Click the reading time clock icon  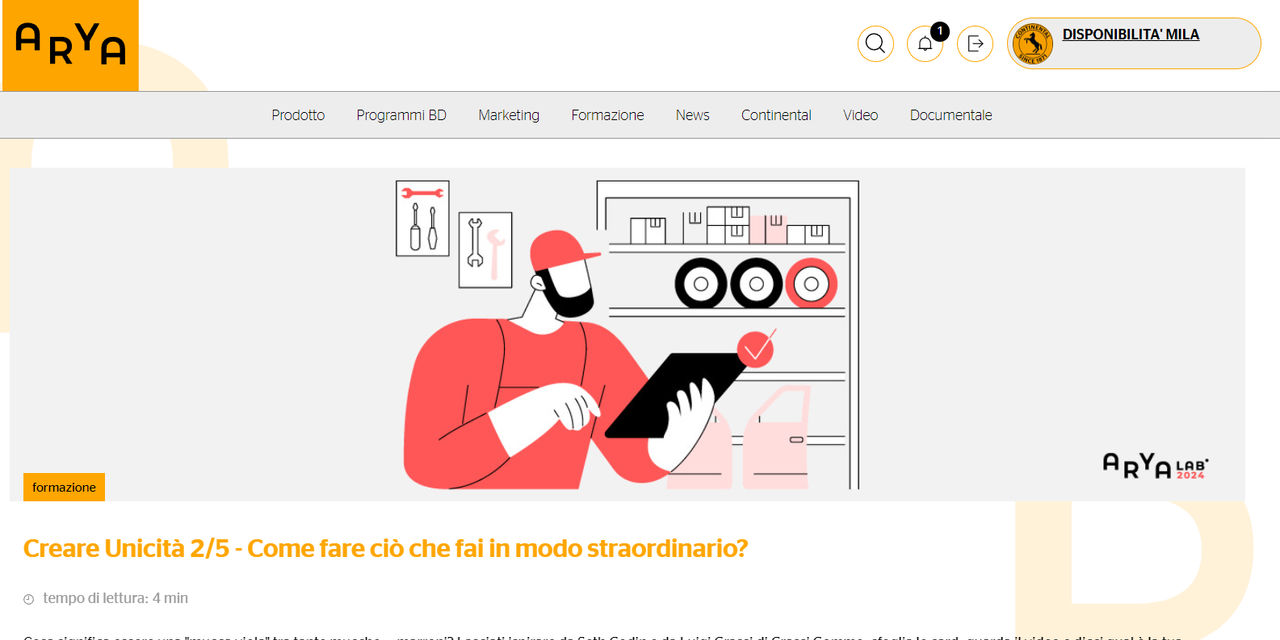29,599
